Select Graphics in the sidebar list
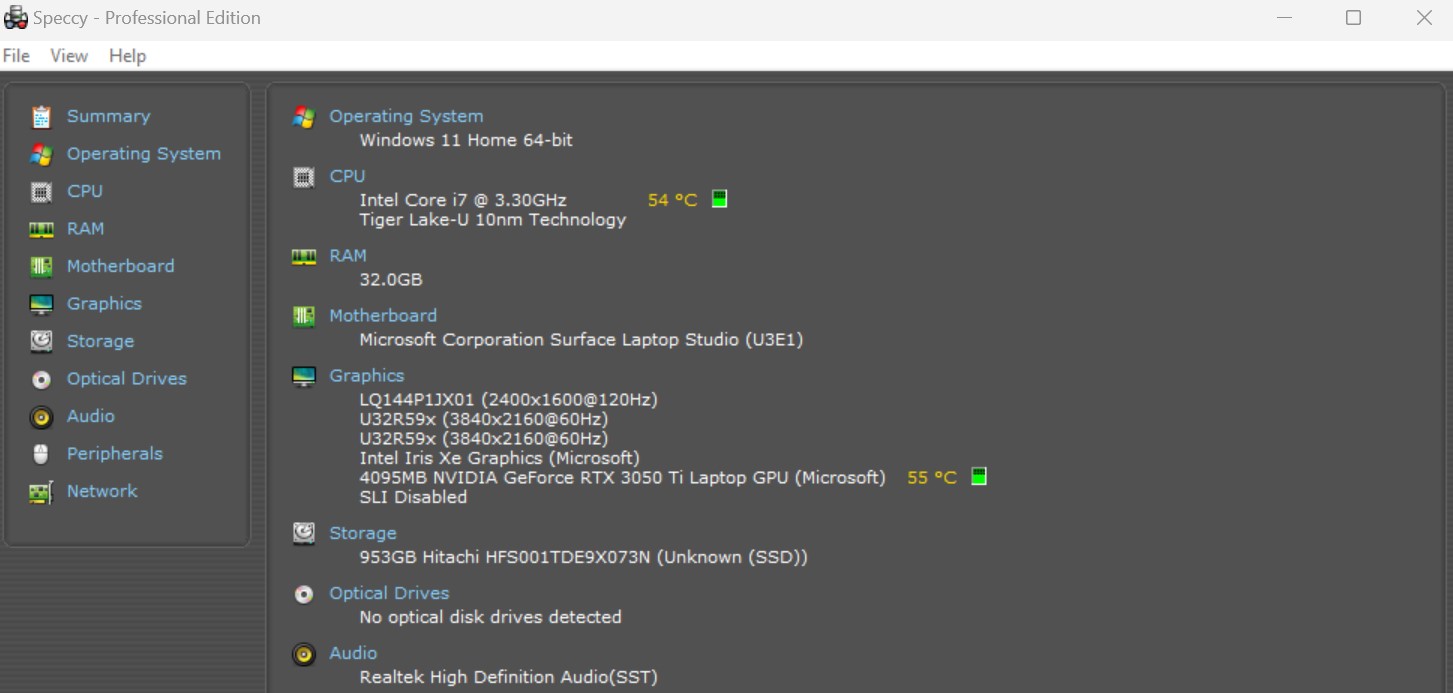This screenshot has width=1453, height=693. pyautogui.click(x=104, y=303)
